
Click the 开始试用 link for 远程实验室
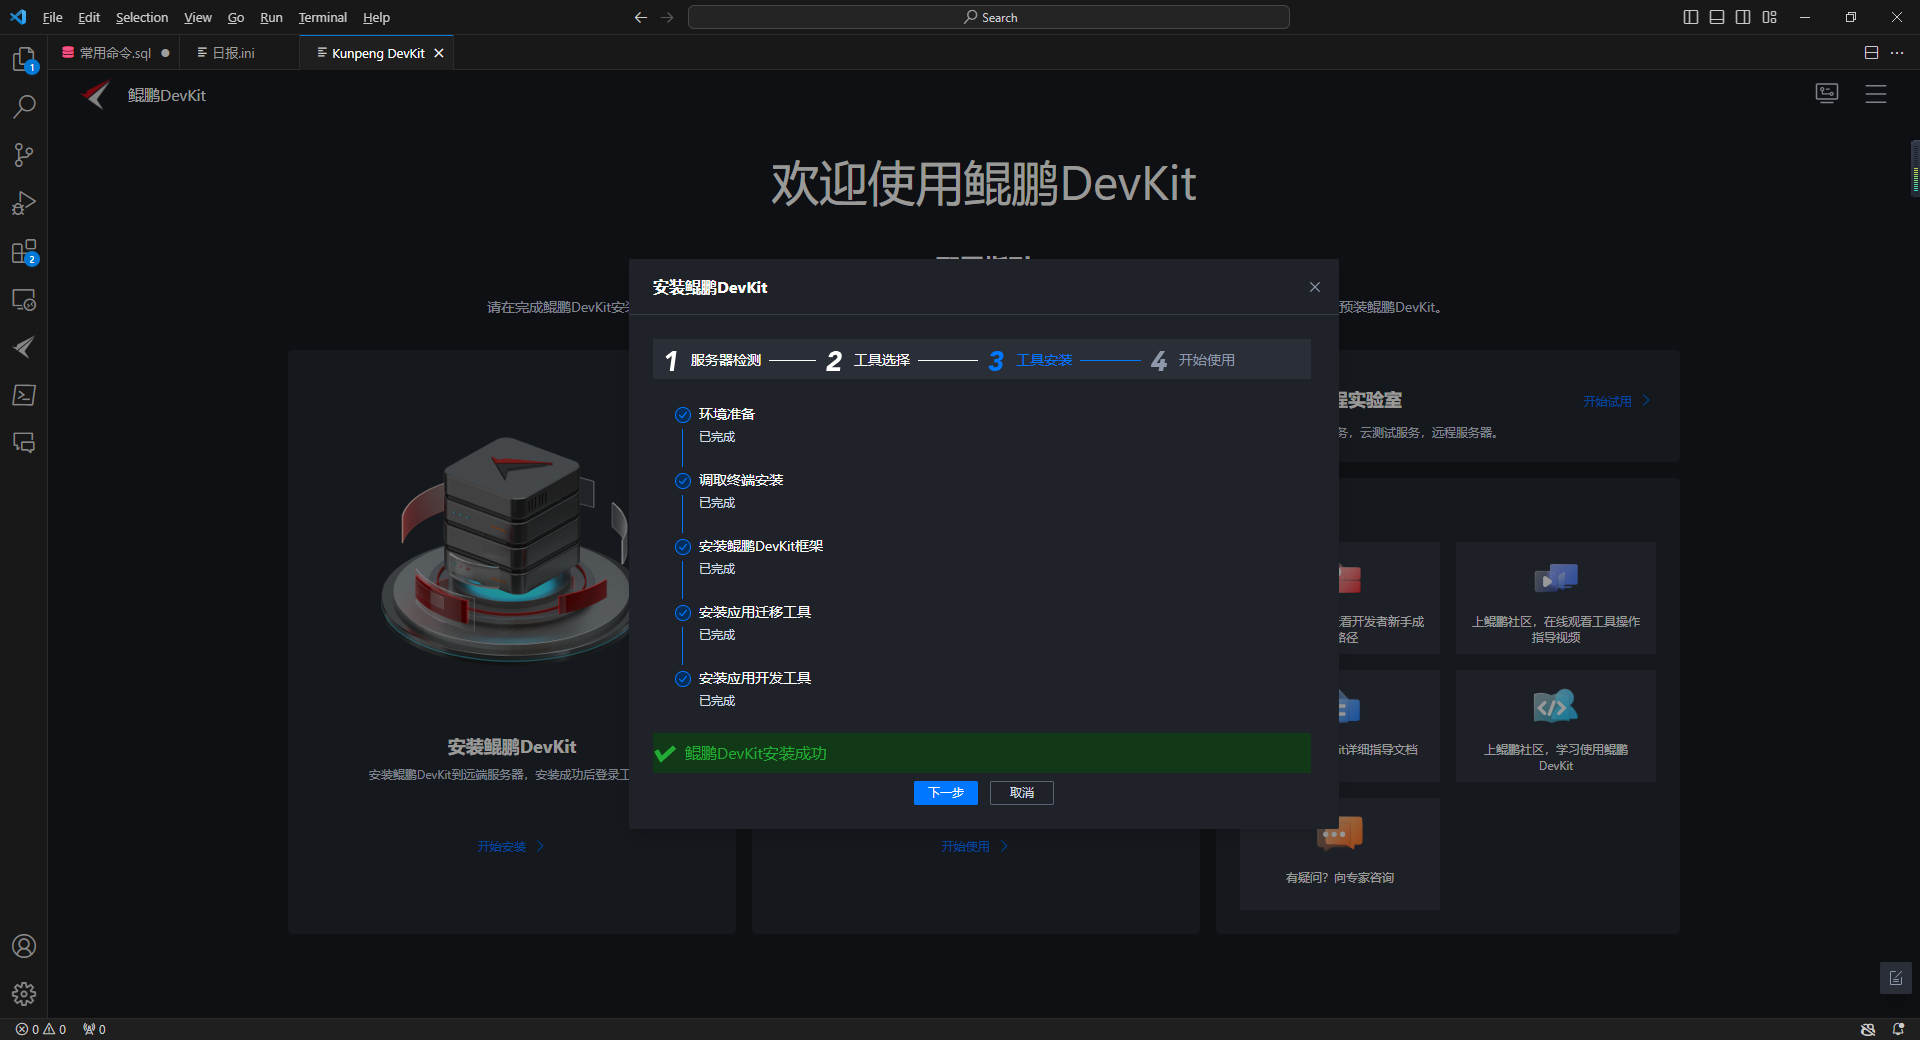point(1608,401)
